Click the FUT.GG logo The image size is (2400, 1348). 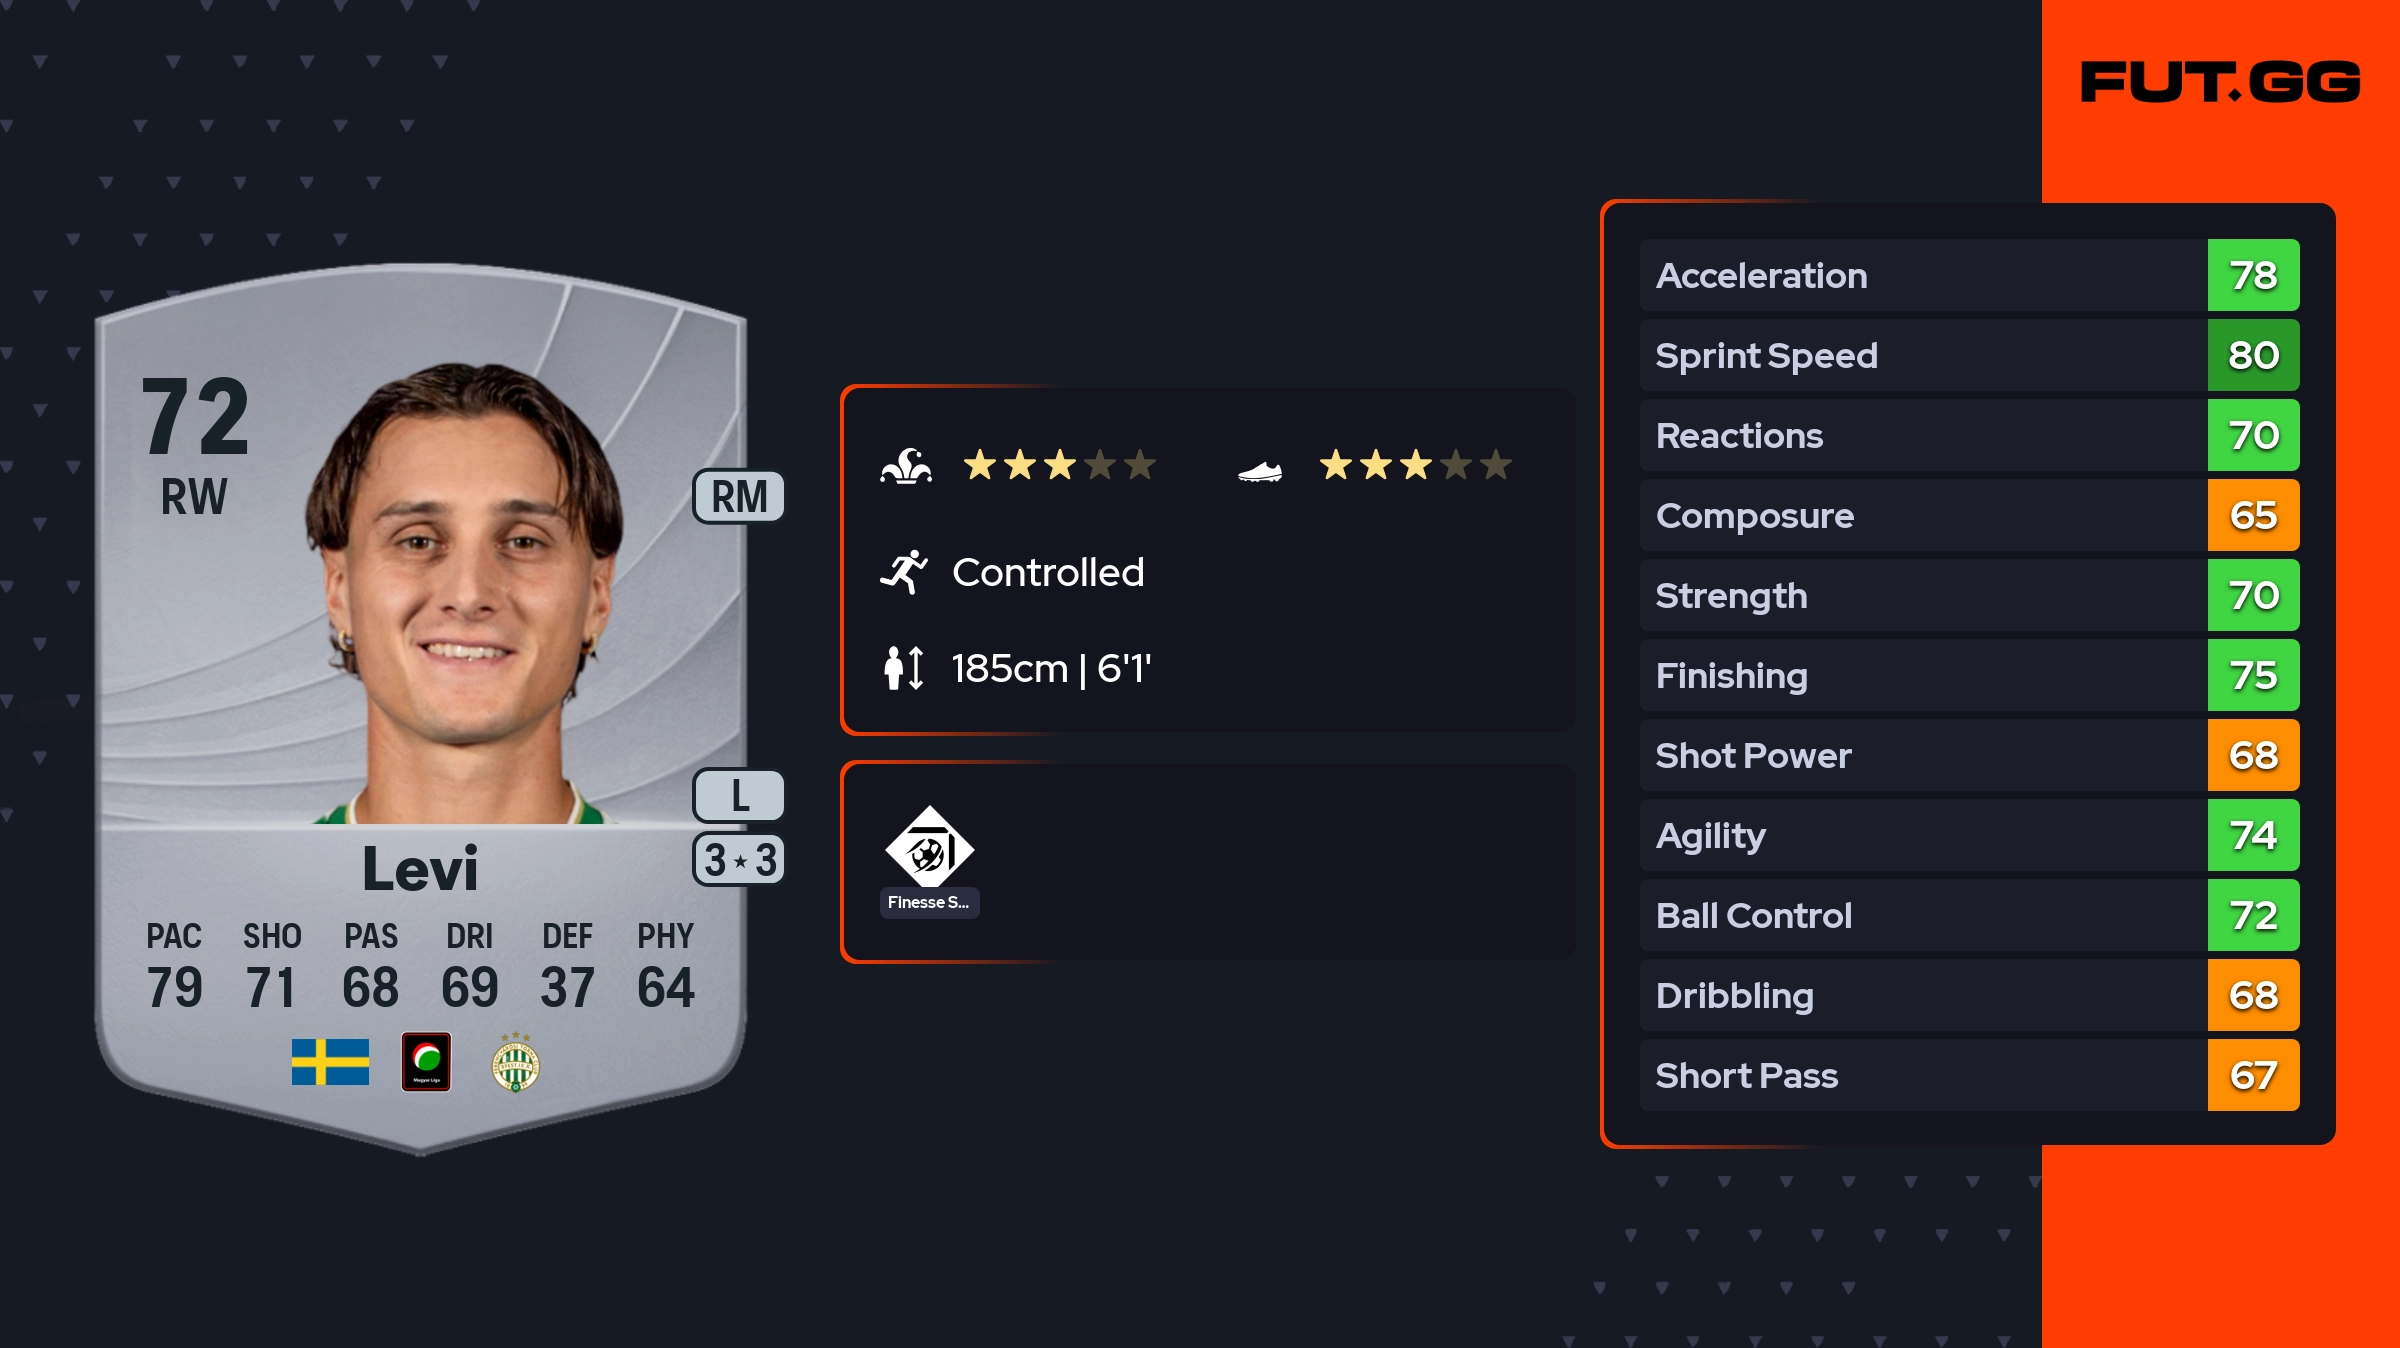click(2219, 82)
